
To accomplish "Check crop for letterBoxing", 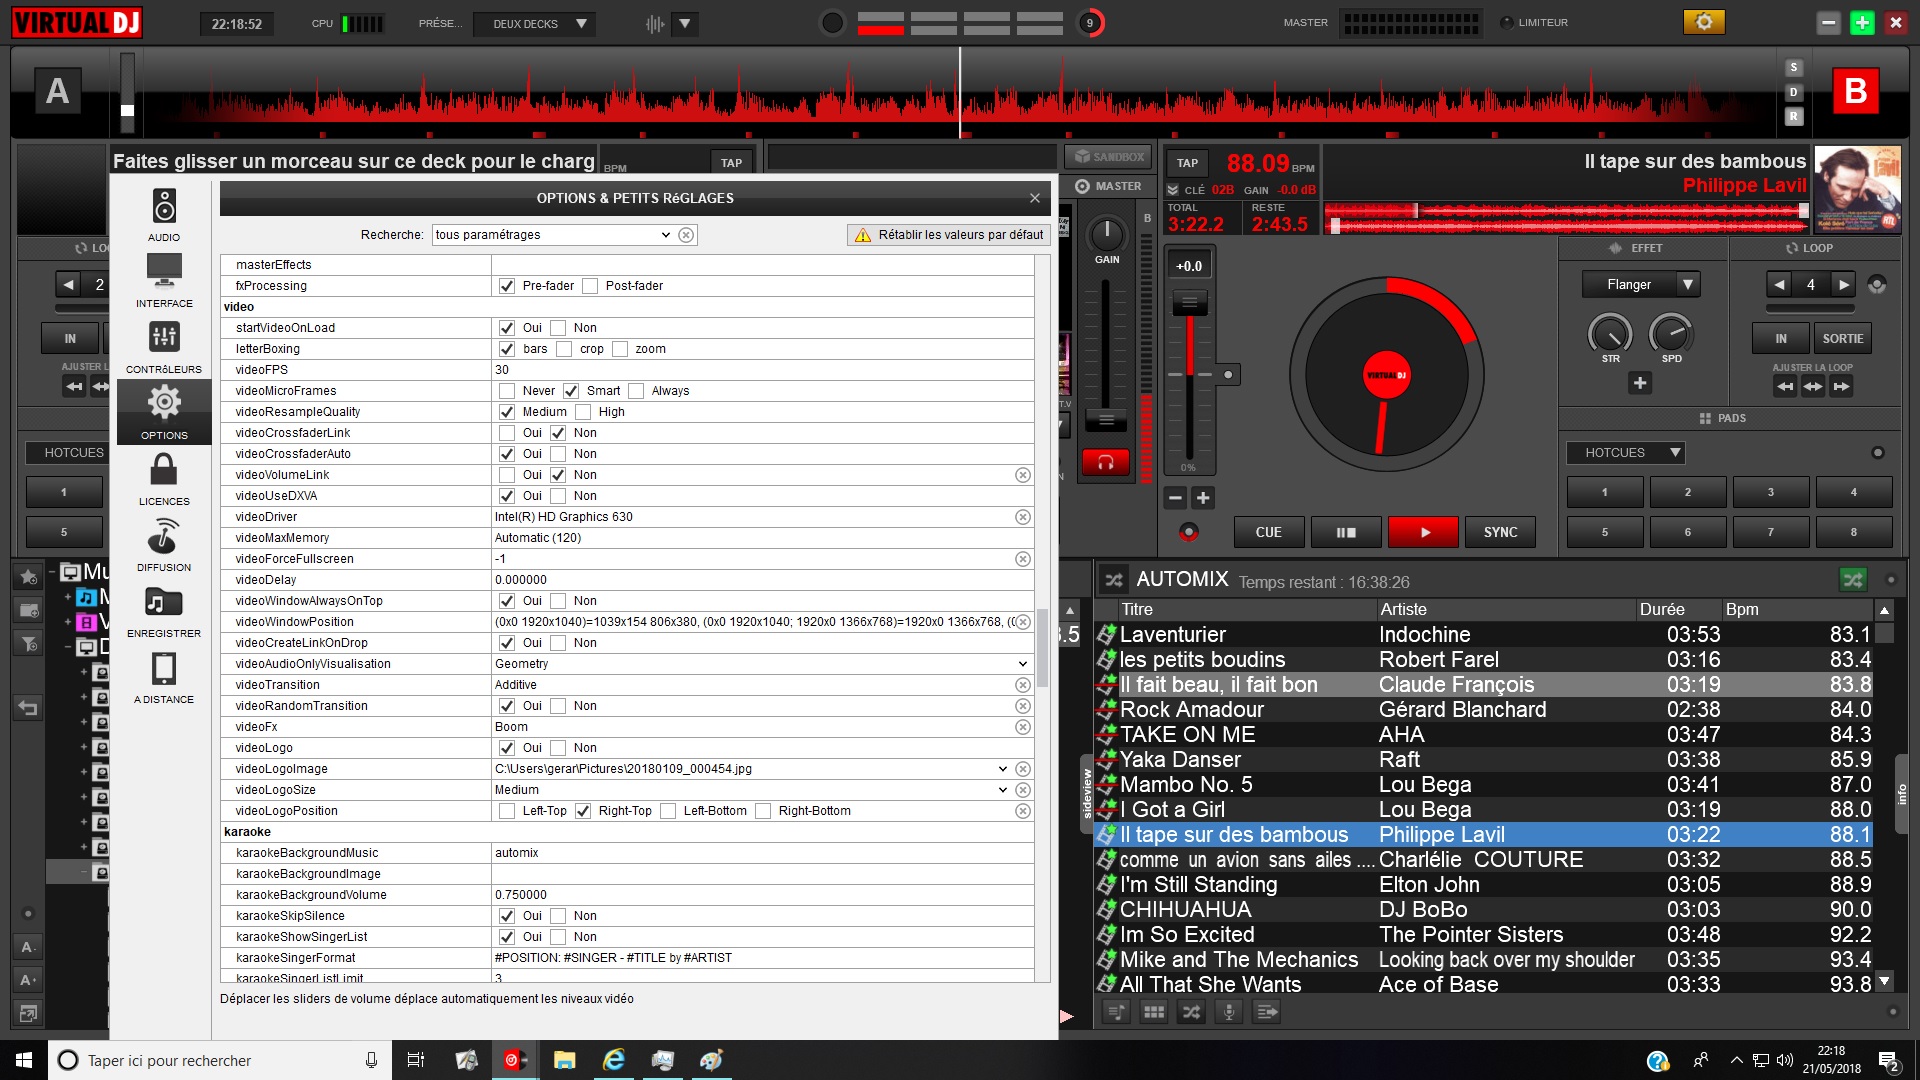I will click(564, 349).
